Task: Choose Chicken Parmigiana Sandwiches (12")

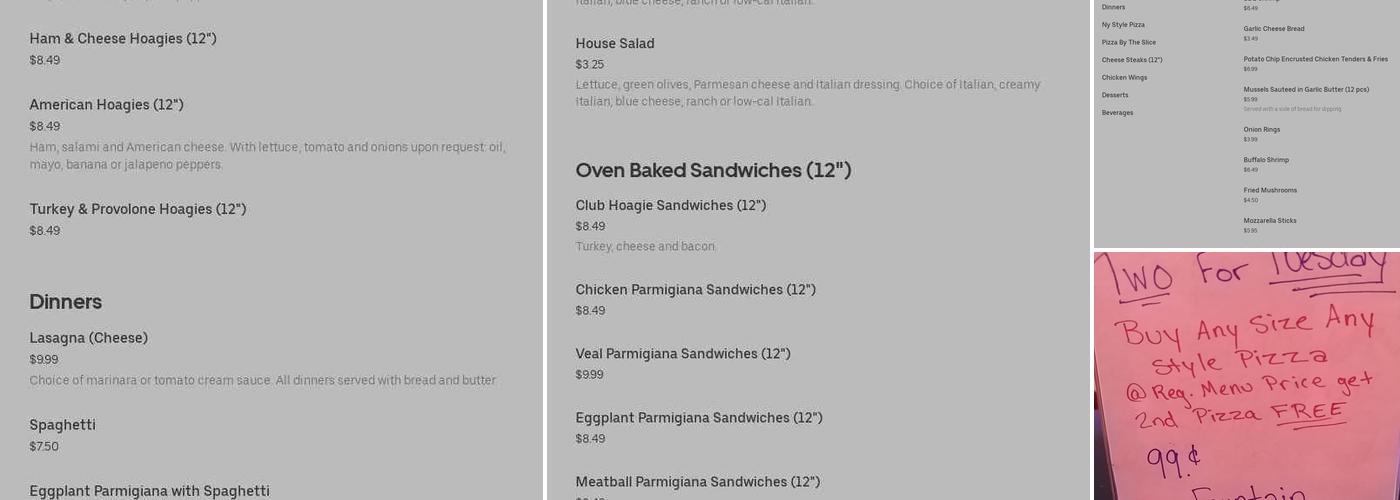Action: coord(695,290)
